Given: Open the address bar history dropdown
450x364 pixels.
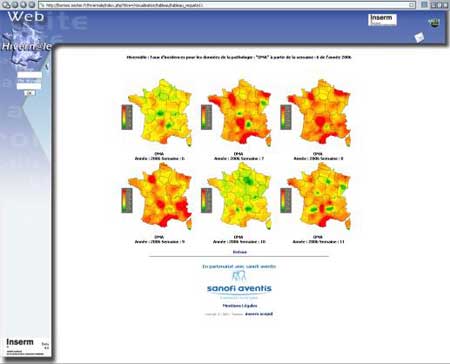Looking at the screenshot, I should point(412,5).
